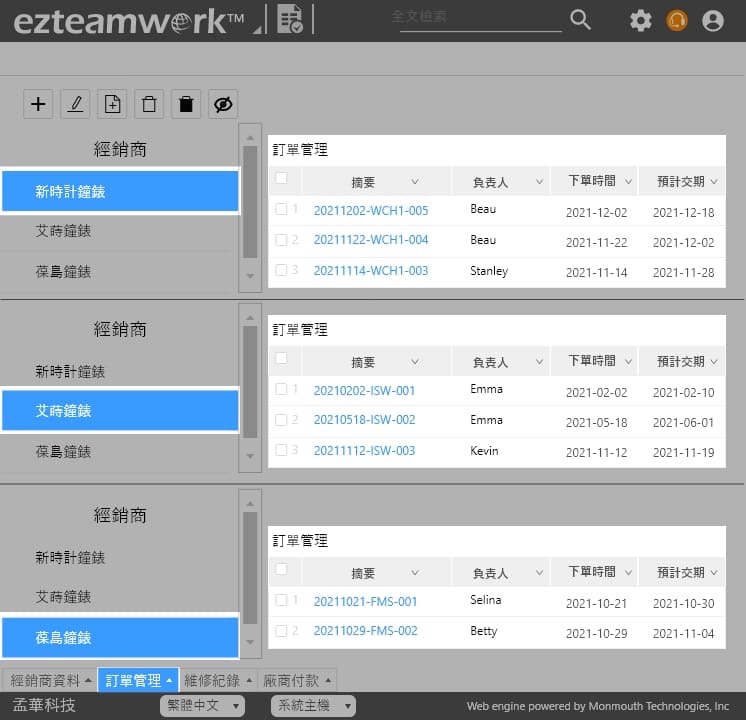Toggle the crossed-eye visibility button
This screenshot has height=720, width=746.
point(223,104)
